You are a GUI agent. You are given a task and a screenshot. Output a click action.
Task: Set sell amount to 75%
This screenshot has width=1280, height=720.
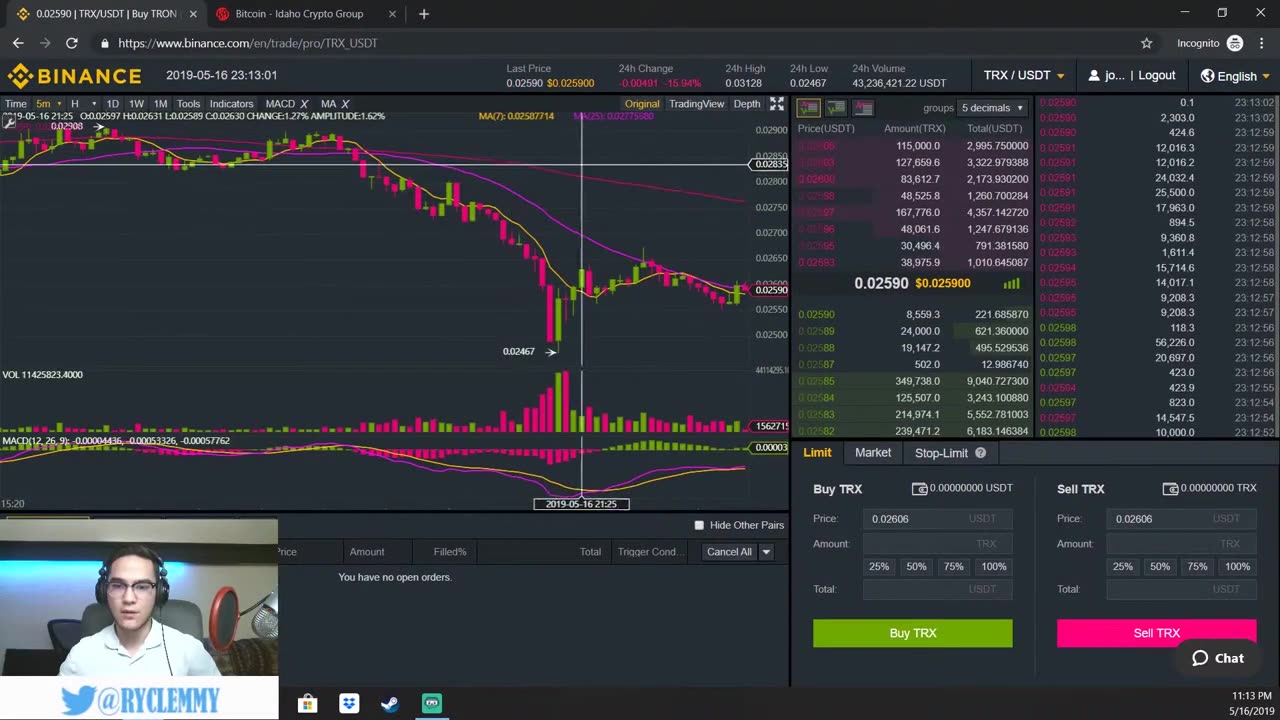click(1197, 567)
